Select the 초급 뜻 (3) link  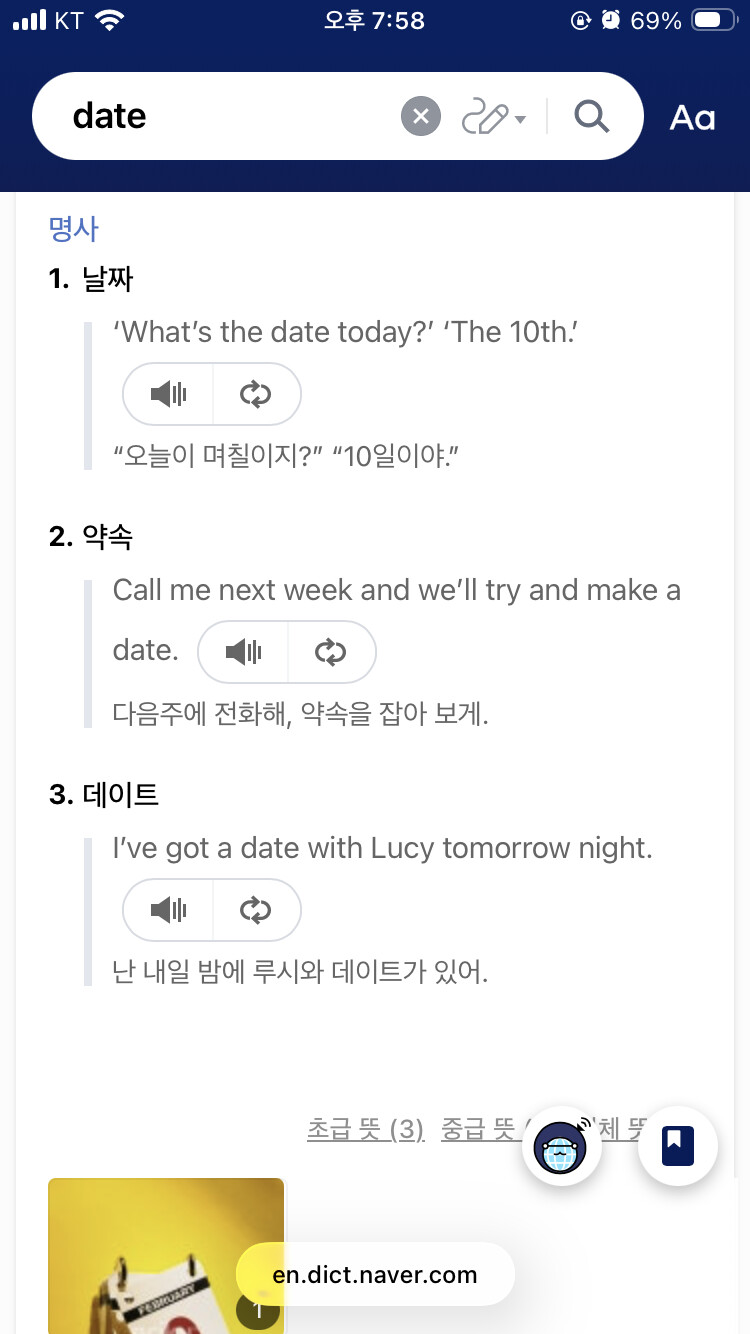pos(365,1130)
